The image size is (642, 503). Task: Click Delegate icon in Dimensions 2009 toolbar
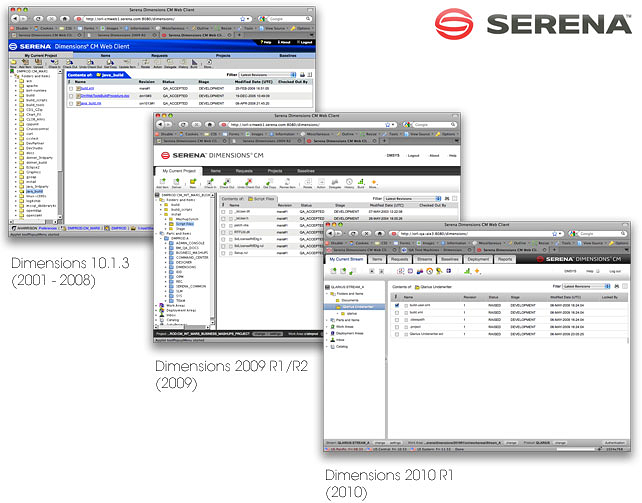coord(335,182)
